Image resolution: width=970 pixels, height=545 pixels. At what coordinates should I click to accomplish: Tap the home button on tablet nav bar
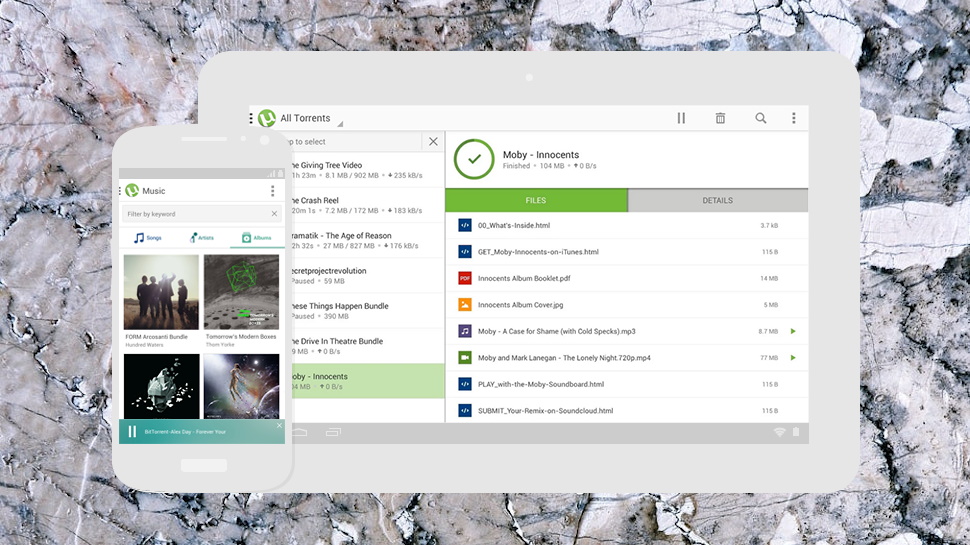pyautogui.click(x=300, y=432)
